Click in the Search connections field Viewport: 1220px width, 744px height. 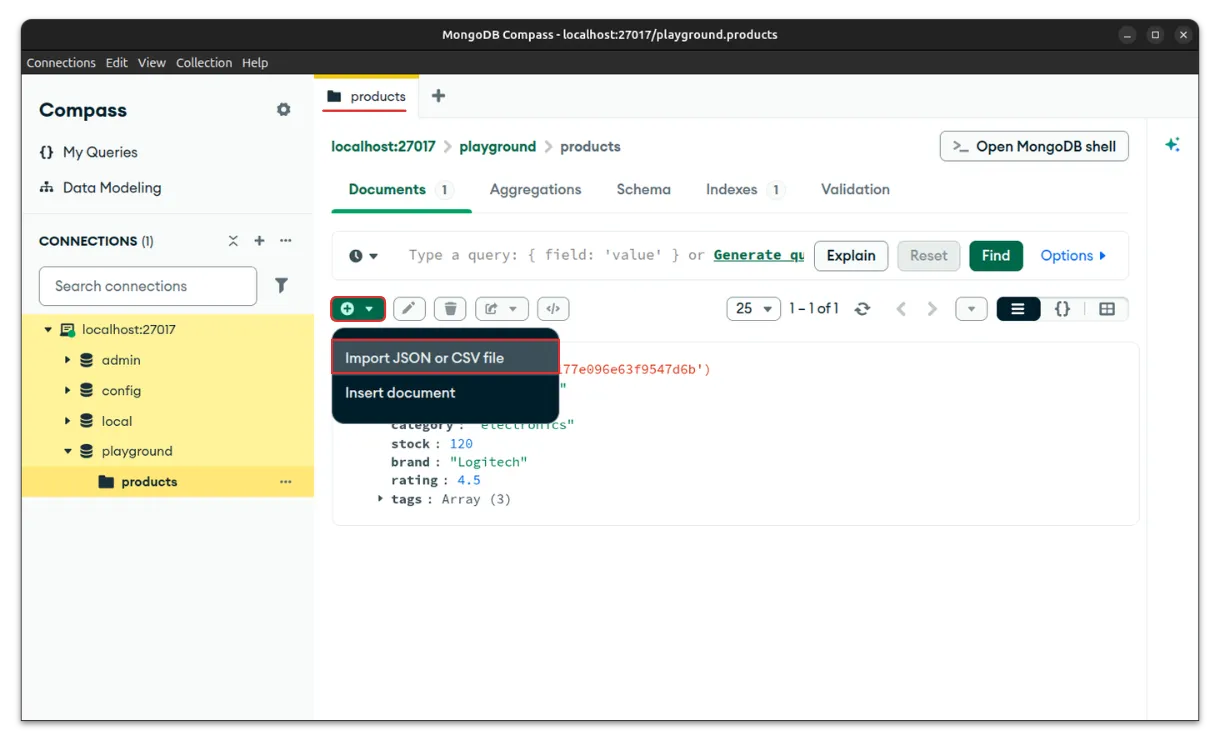point(148,286)
